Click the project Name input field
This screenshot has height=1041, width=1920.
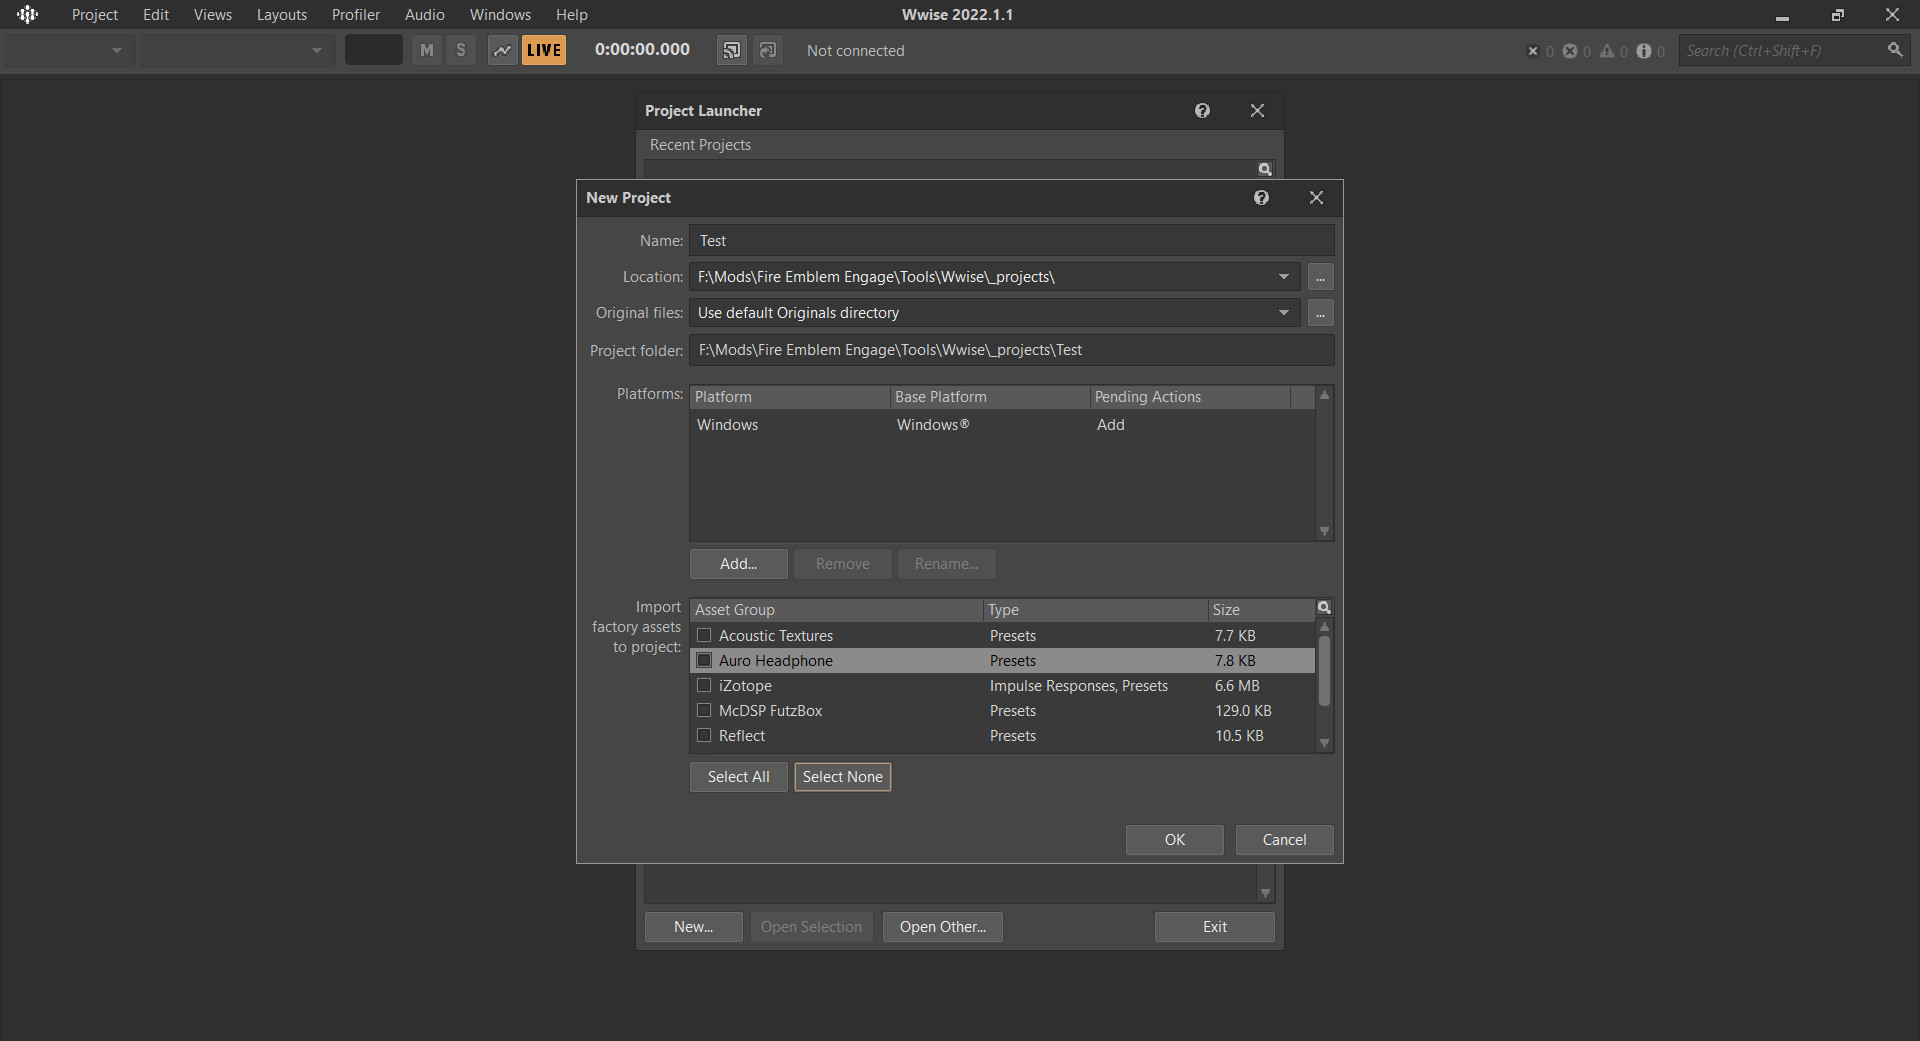1010,241
